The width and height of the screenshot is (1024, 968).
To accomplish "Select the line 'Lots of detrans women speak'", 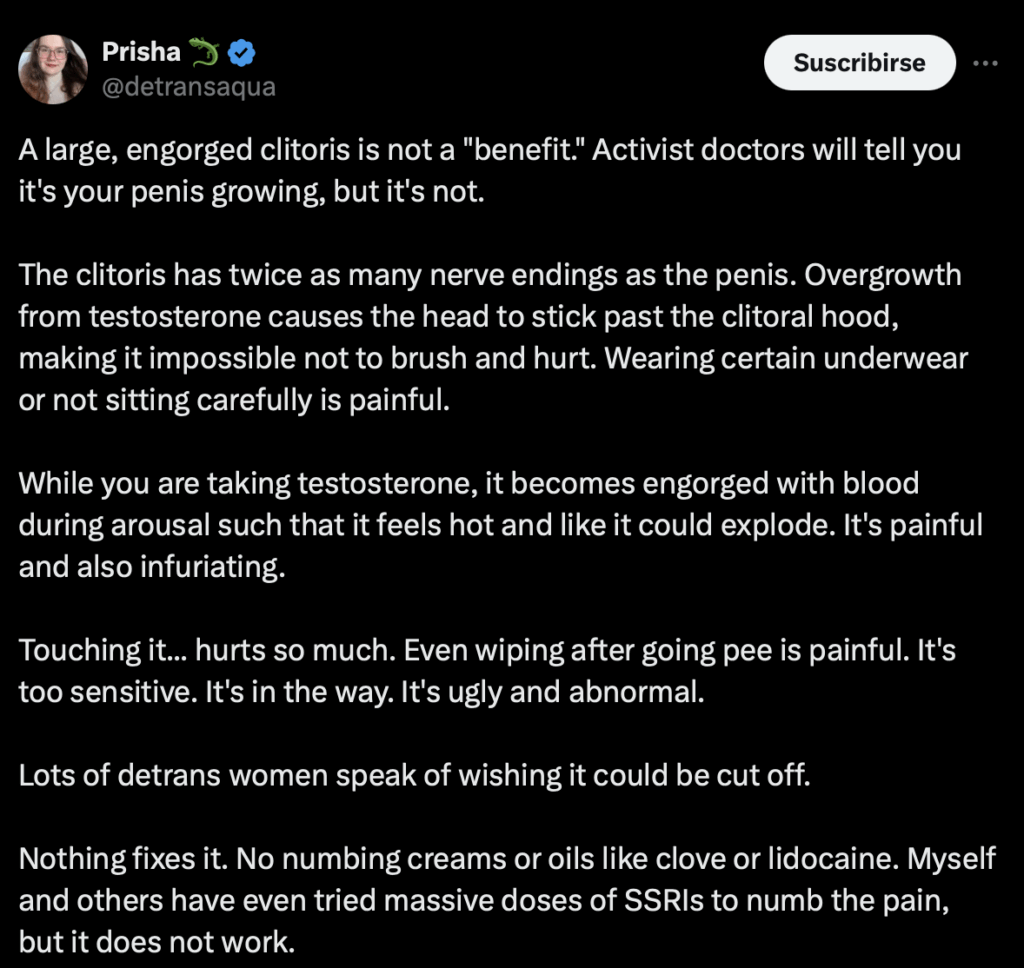I will pyautogui.click(x=415, y=775).
